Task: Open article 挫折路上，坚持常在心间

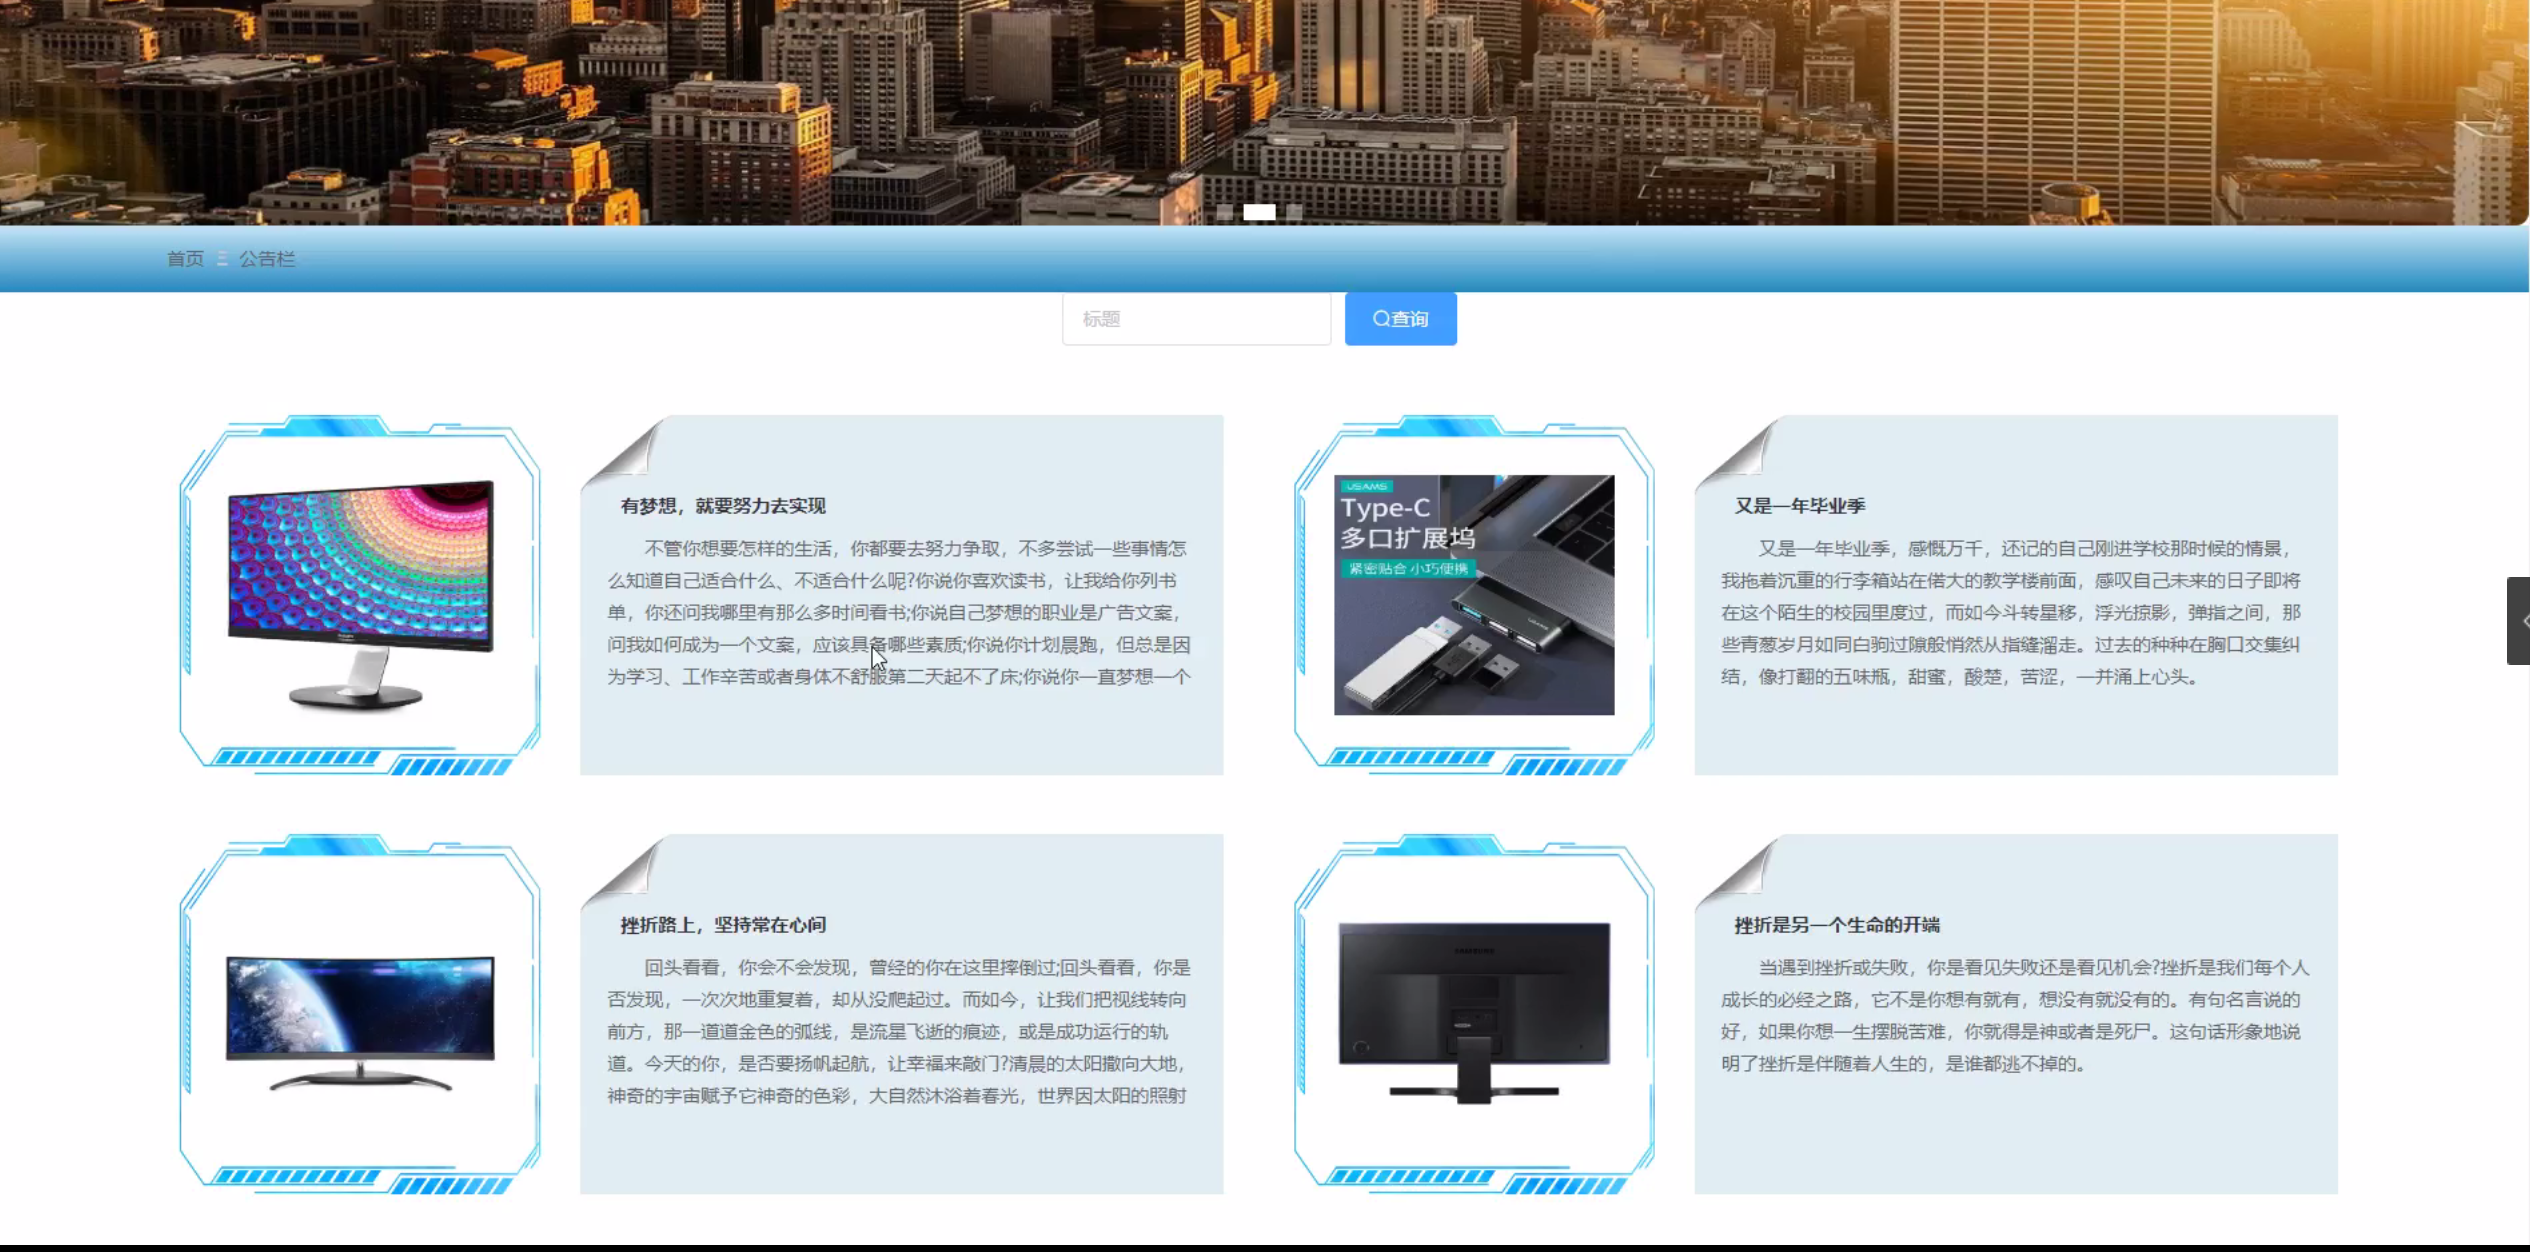Action: (x=722, y=925)
